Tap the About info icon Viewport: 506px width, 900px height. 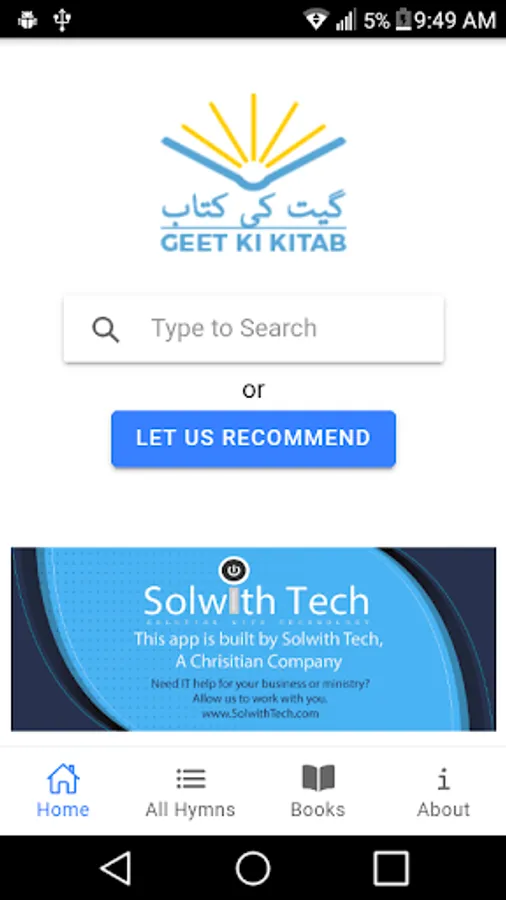[443, 779]
